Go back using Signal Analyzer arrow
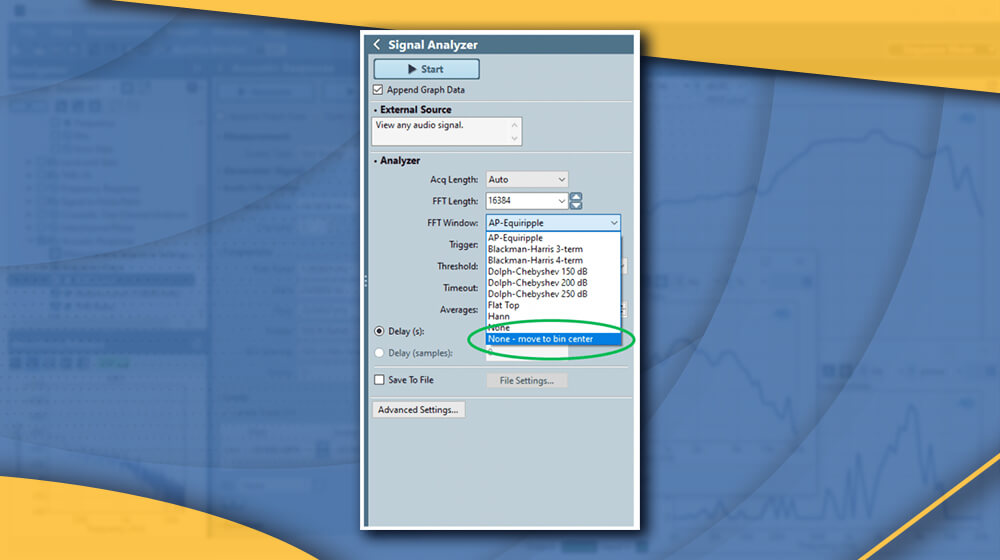Viewport: 1000px width, 560px height. (376, 44)
